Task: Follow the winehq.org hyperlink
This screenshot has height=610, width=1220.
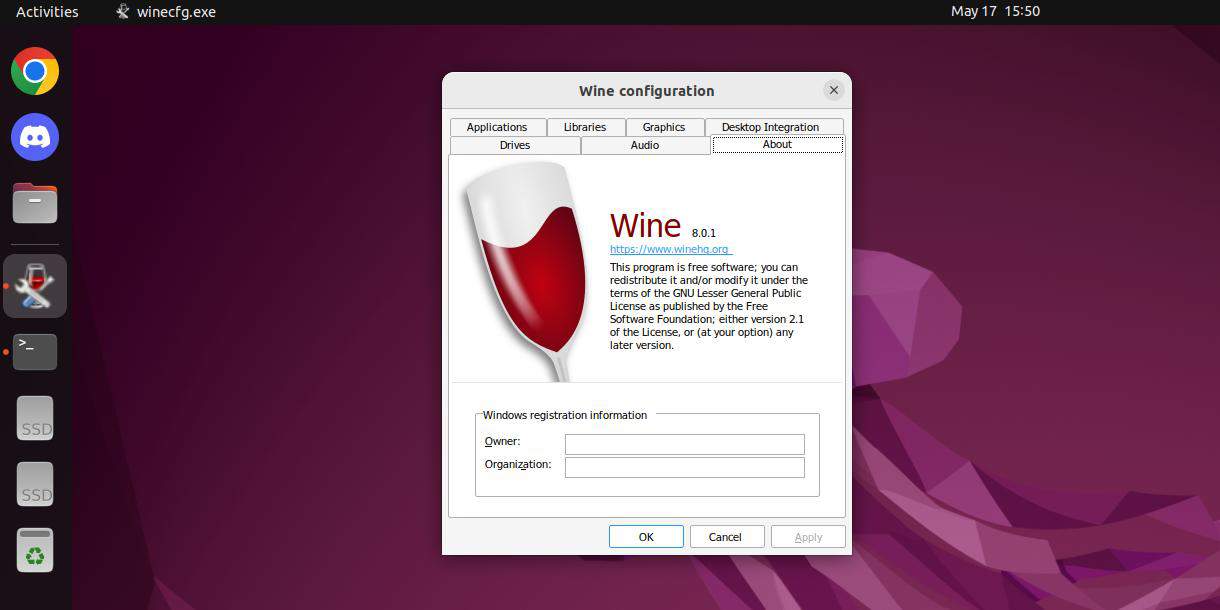Action: coord(668,249)
